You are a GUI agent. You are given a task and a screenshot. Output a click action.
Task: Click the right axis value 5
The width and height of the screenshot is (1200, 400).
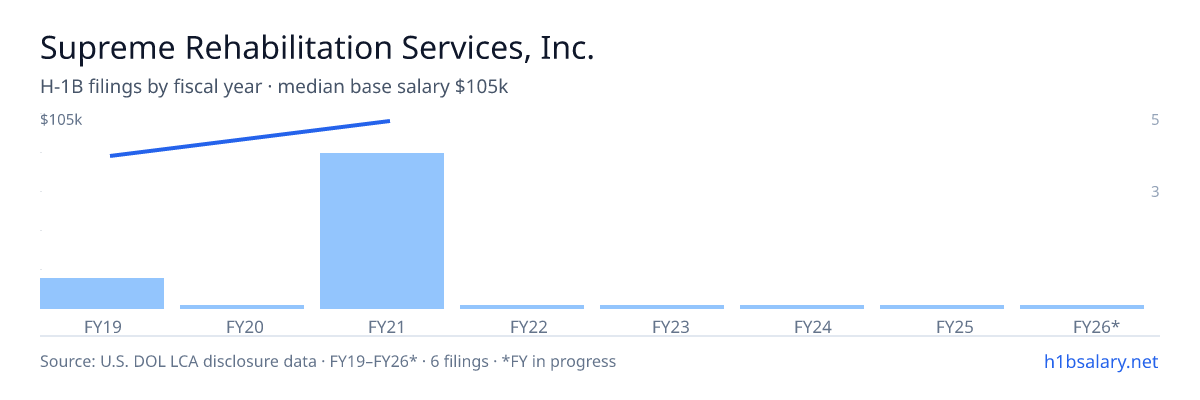point(1155,120)
